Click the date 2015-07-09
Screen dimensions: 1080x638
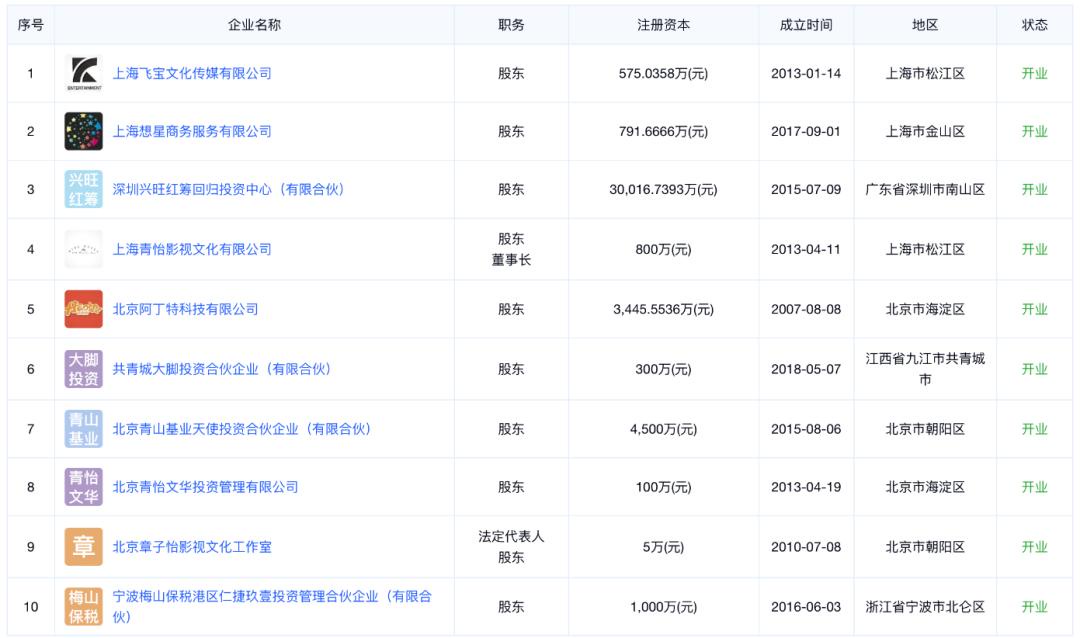pyautogui.click(x=806, y=189)
